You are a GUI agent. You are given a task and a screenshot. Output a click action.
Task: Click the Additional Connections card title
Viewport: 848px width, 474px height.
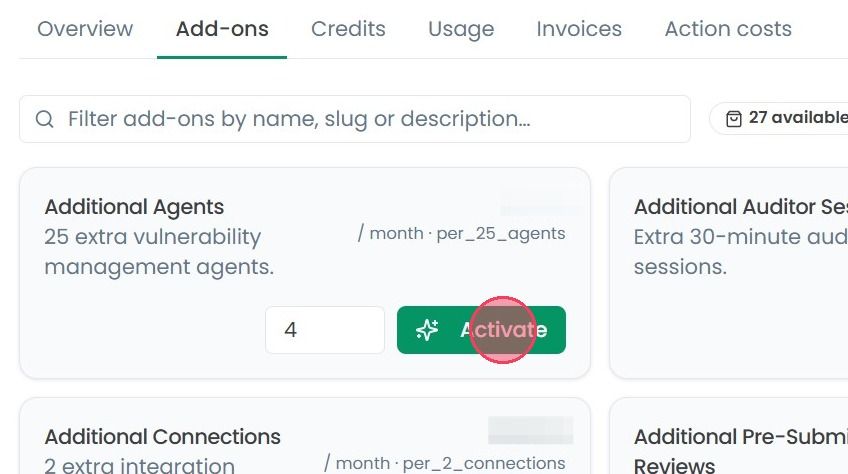pos(162,437)
